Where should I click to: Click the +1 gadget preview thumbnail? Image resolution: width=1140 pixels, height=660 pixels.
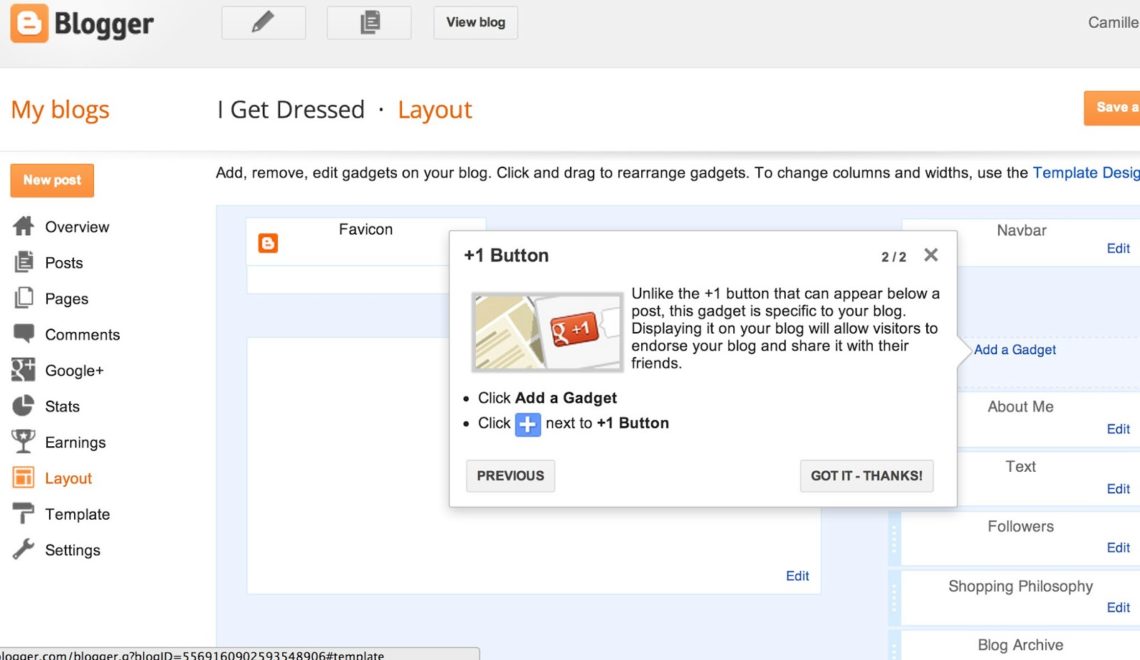pyautogui.click(x=547, y=332)
